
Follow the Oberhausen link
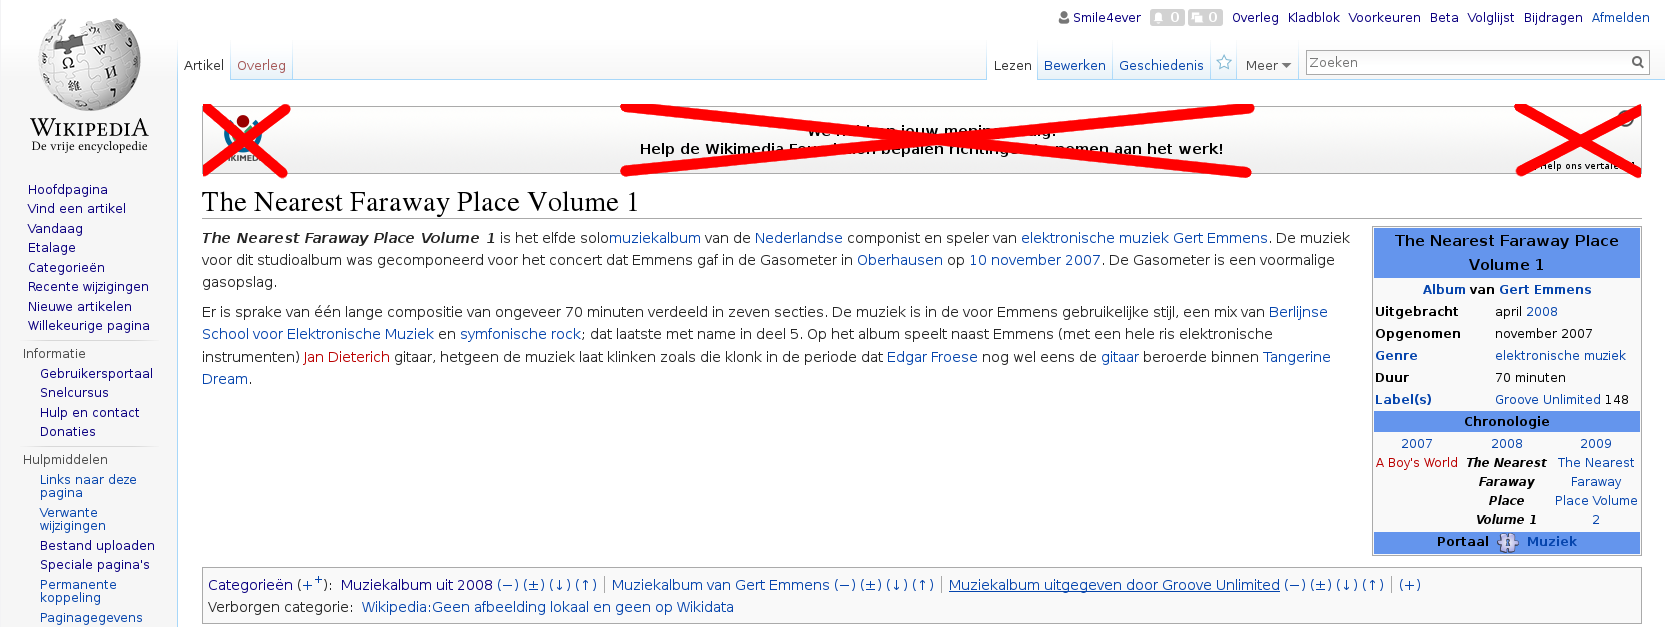click(x=900, y=260)
